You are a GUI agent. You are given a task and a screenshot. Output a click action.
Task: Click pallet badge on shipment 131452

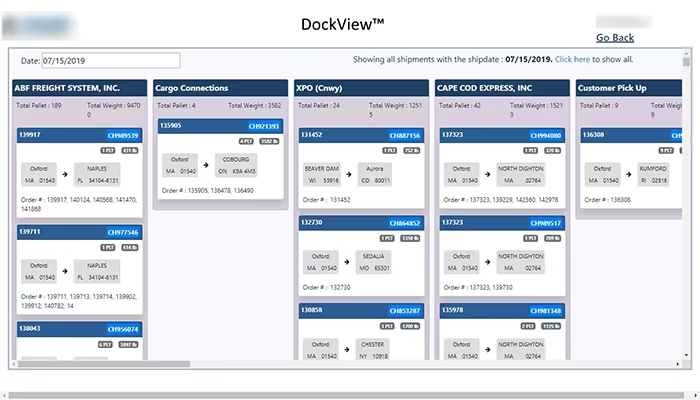[389, 151]
